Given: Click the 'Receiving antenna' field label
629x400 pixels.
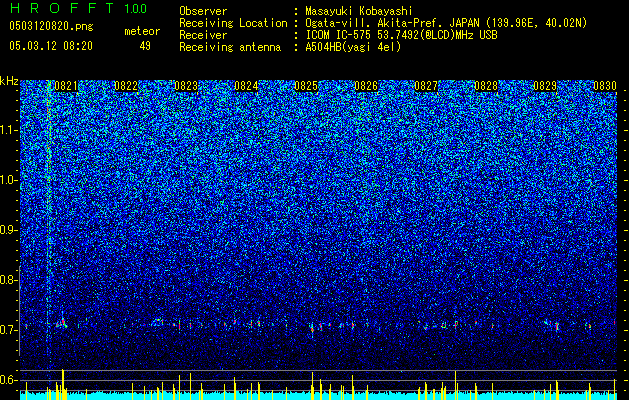Looking at the screenshot, I should [230, 47].
